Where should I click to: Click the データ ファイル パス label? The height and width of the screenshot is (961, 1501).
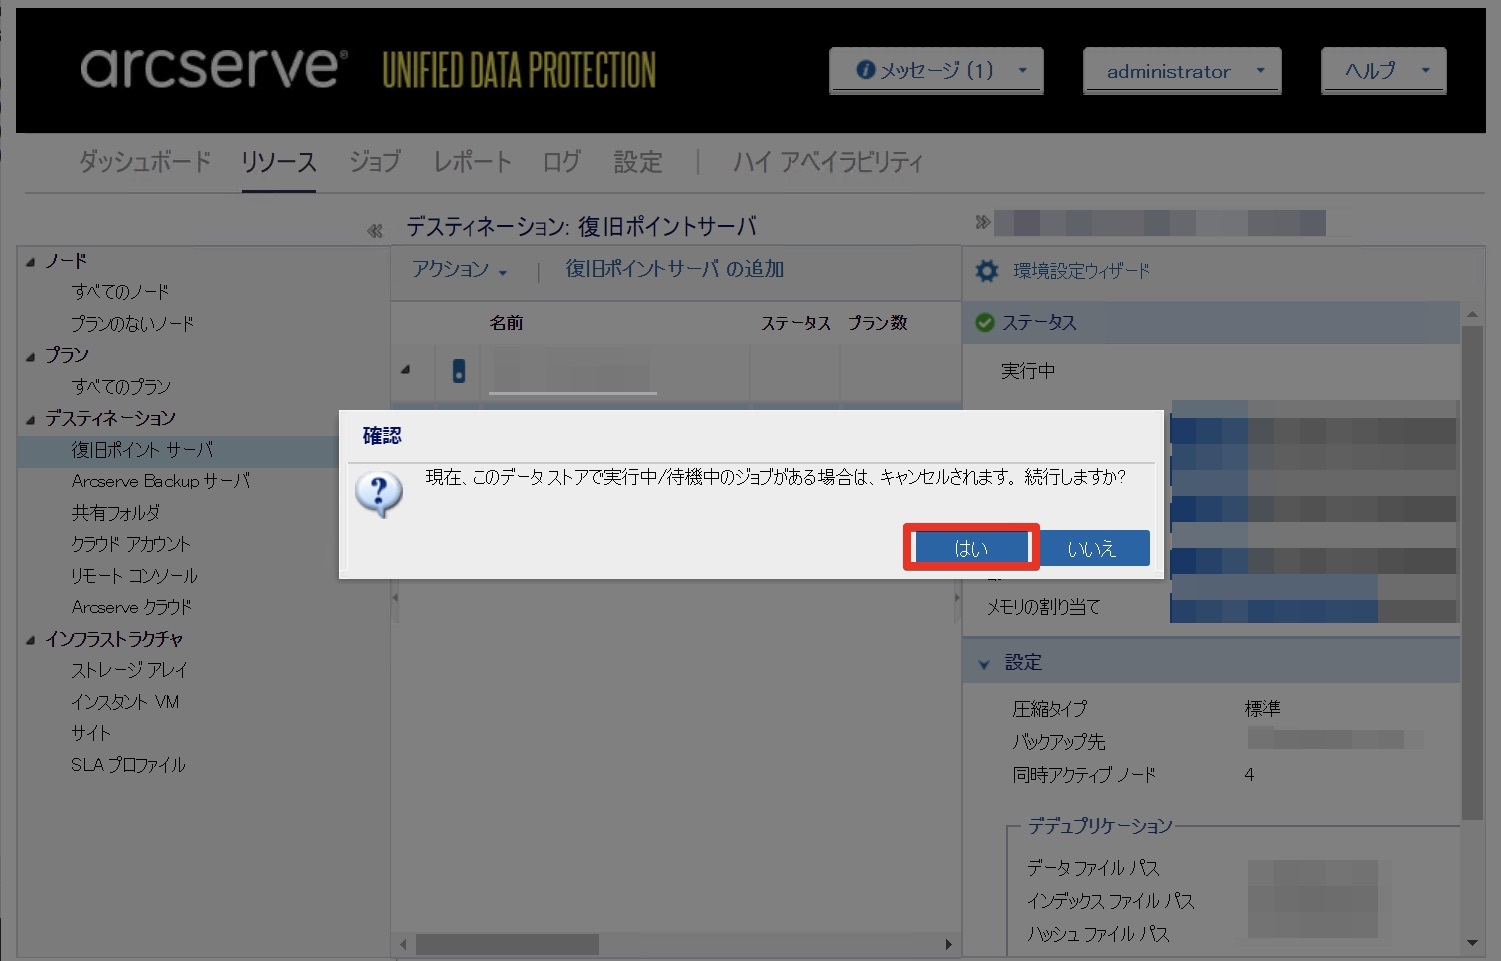(x=1093, y=868)
